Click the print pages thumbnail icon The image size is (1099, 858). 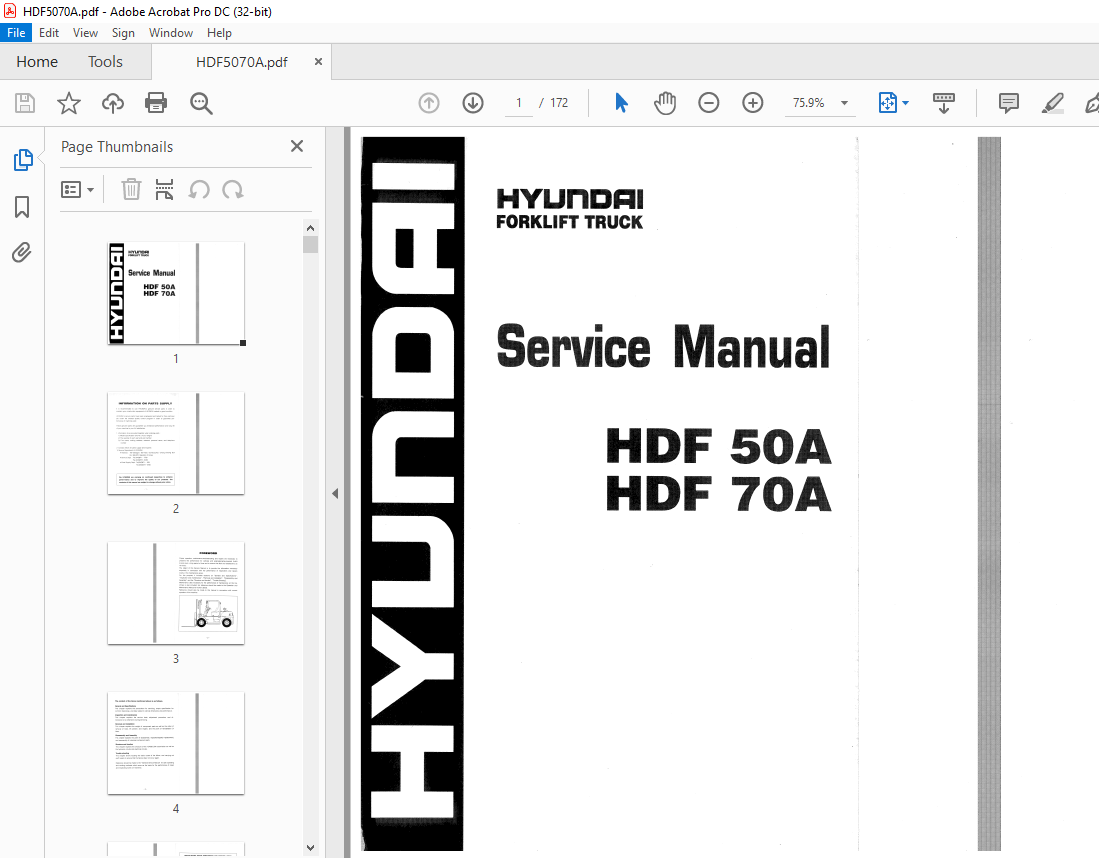(x=165, y=189)
